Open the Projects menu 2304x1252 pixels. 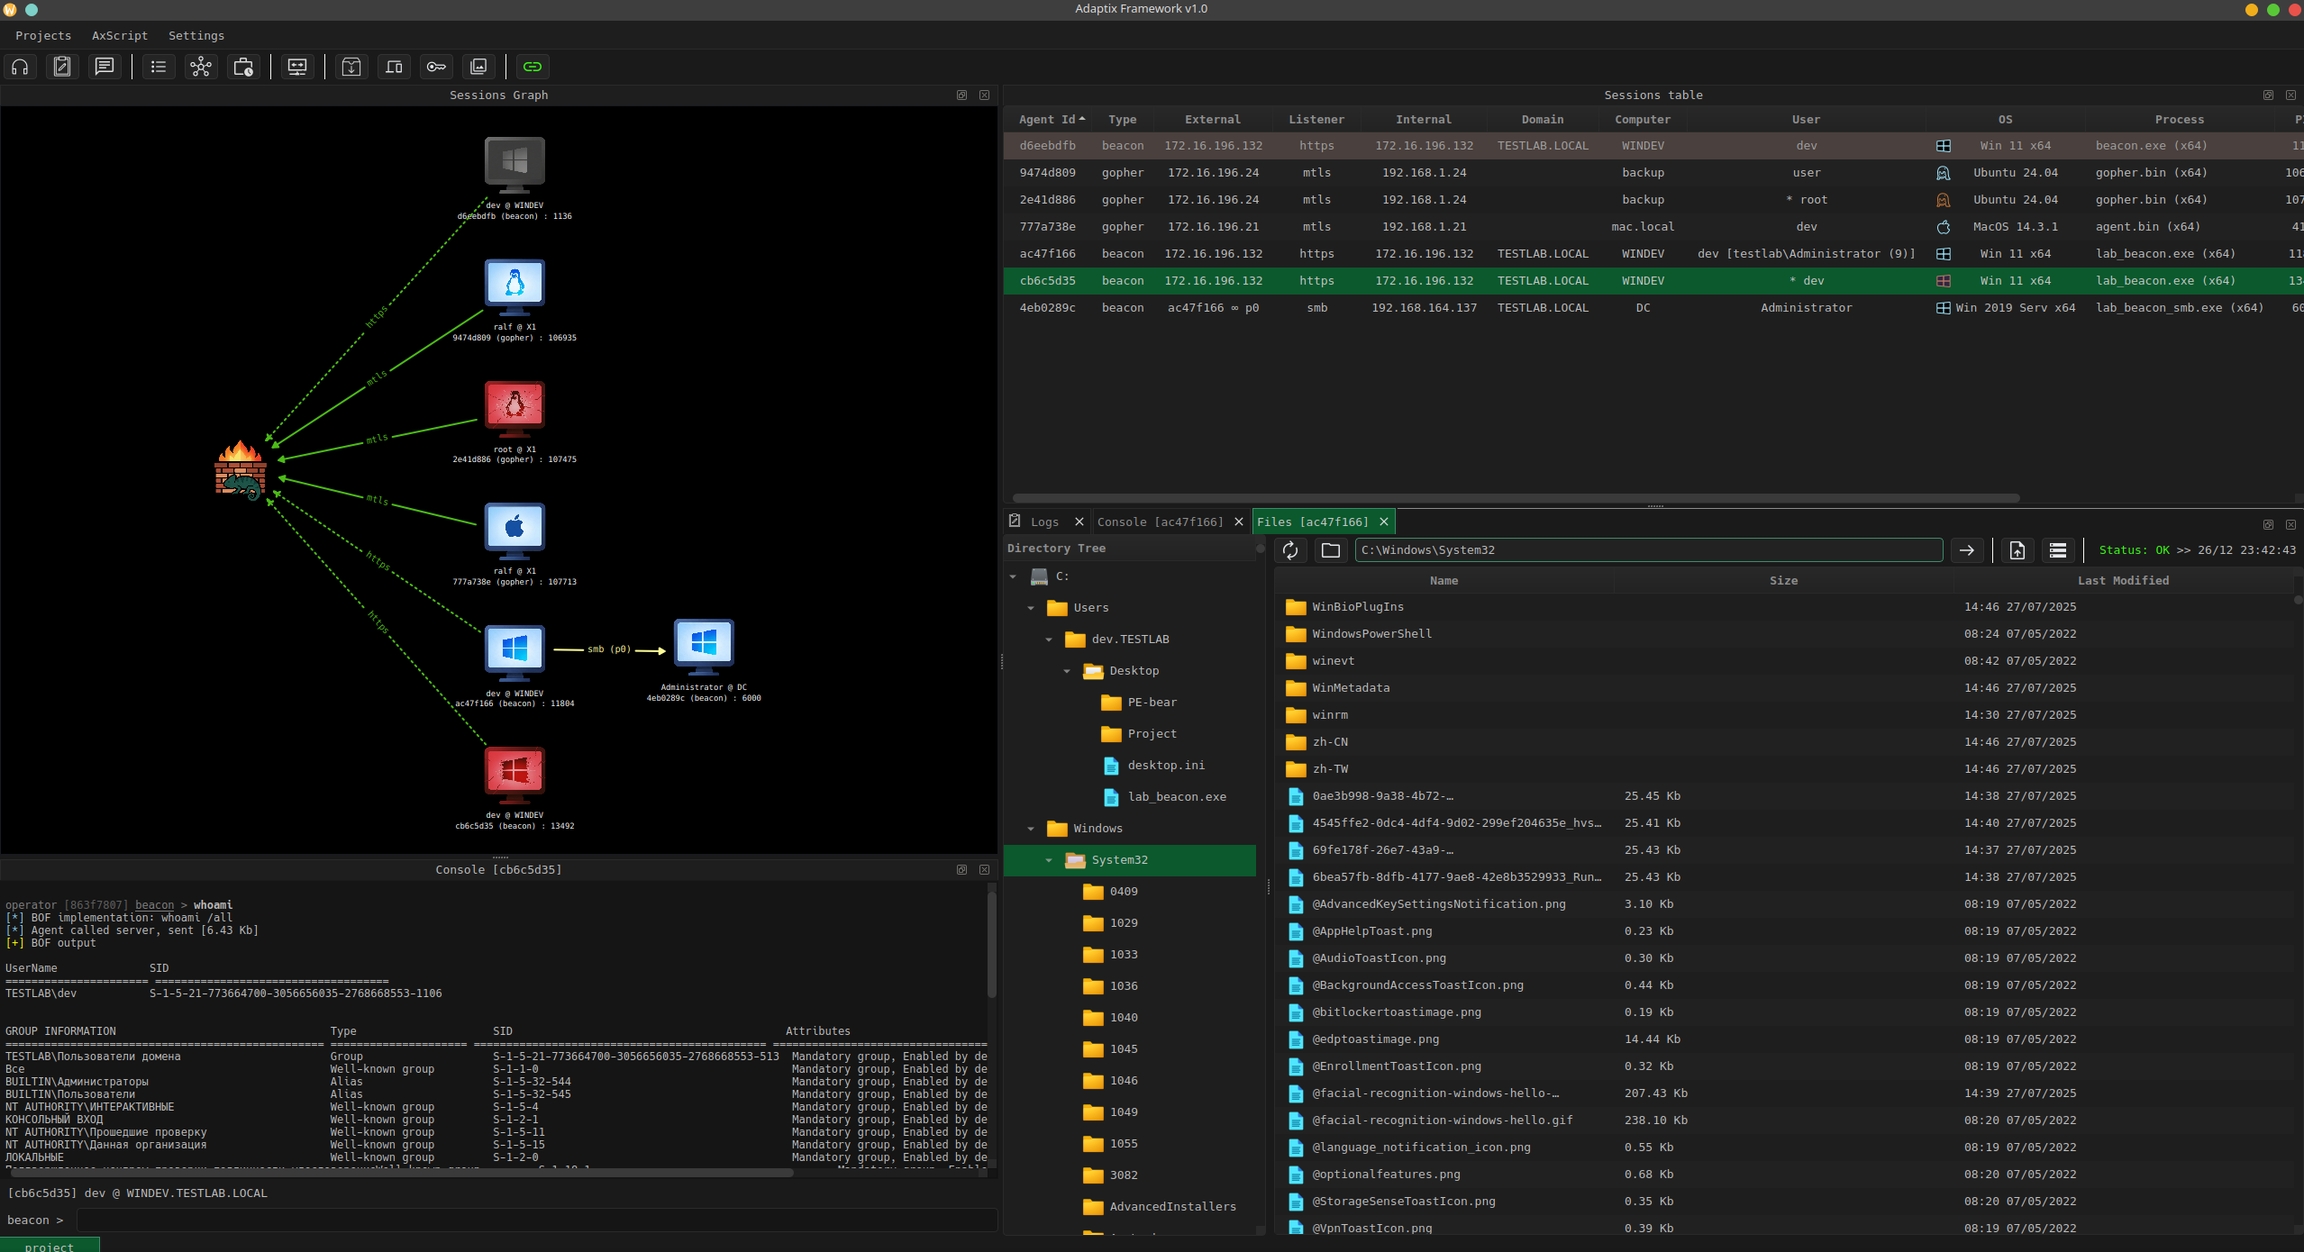click(42, 35)
